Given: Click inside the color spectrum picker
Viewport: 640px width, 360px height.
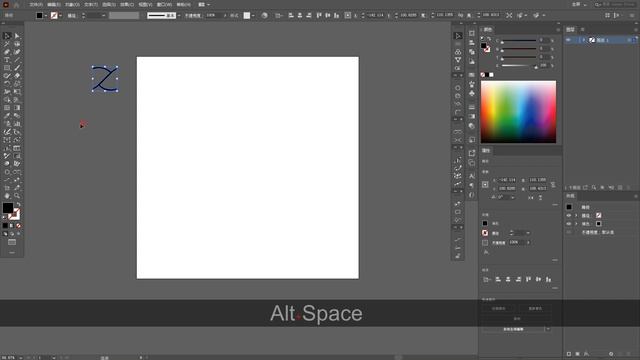Looking at the screenshot, I should 518,112.
